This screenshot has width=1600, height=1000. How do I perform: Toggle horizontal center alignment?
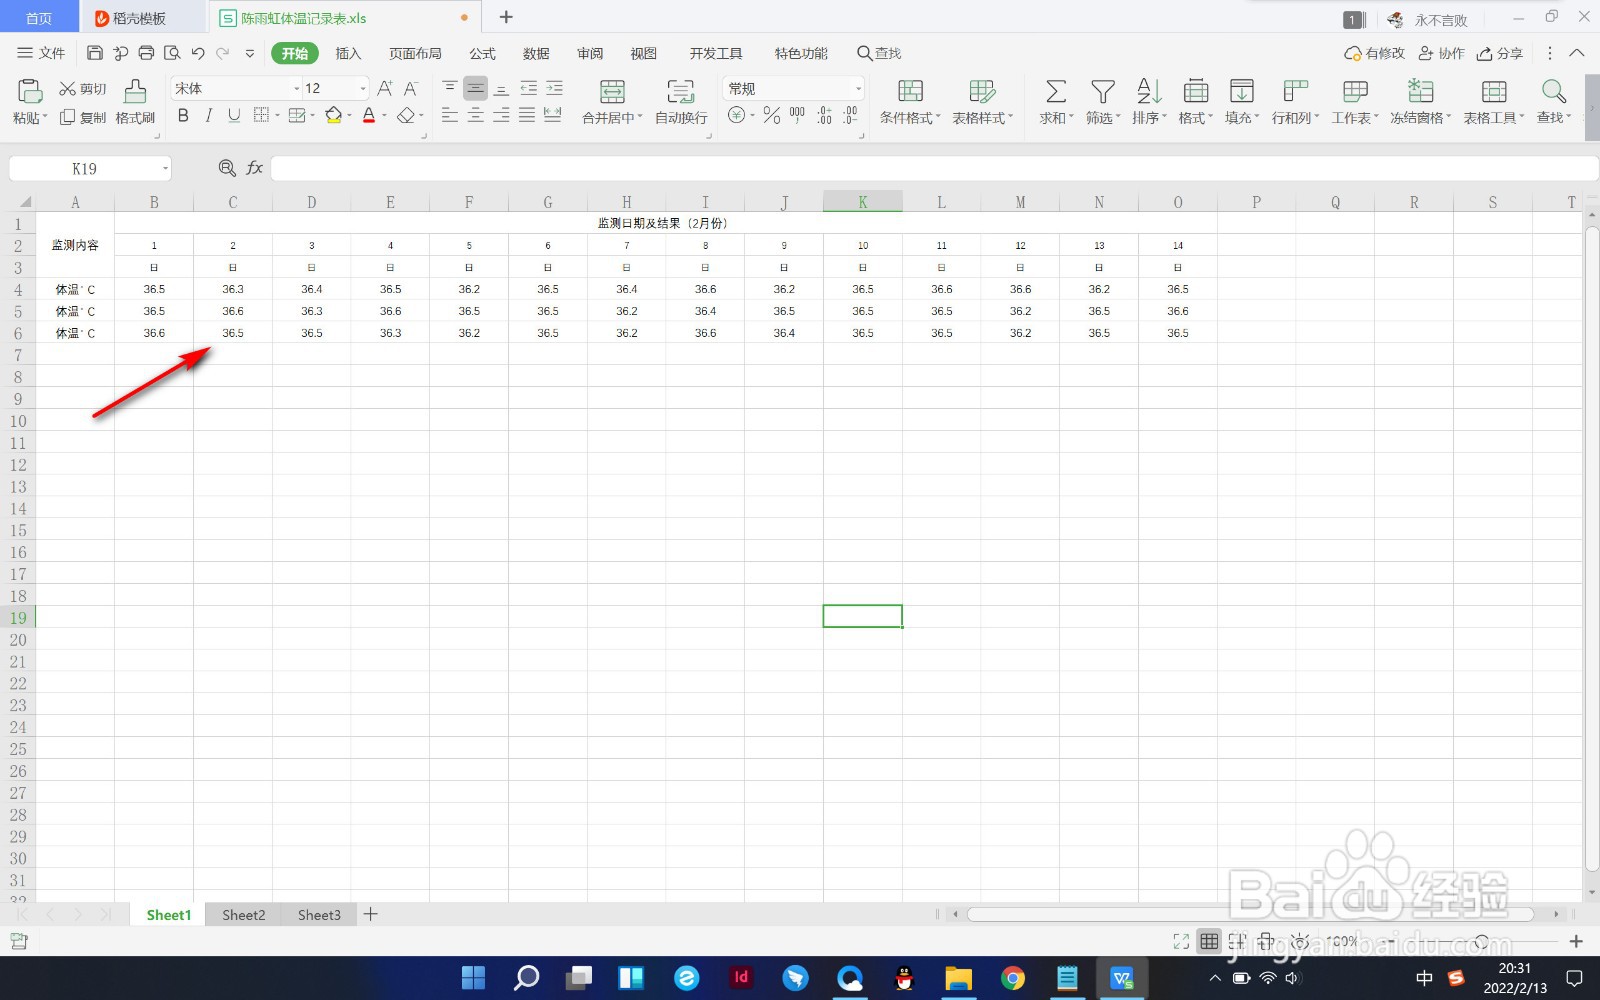coord(476,116)
